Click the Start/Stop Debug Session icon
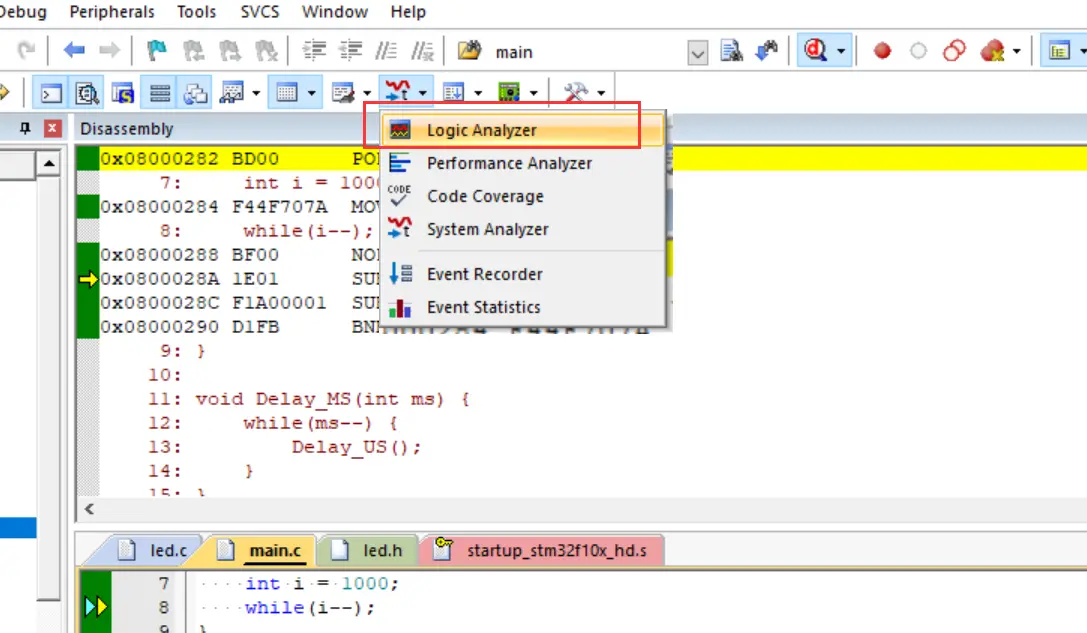This screenshot has width=1087, height=633. (814, 51)
